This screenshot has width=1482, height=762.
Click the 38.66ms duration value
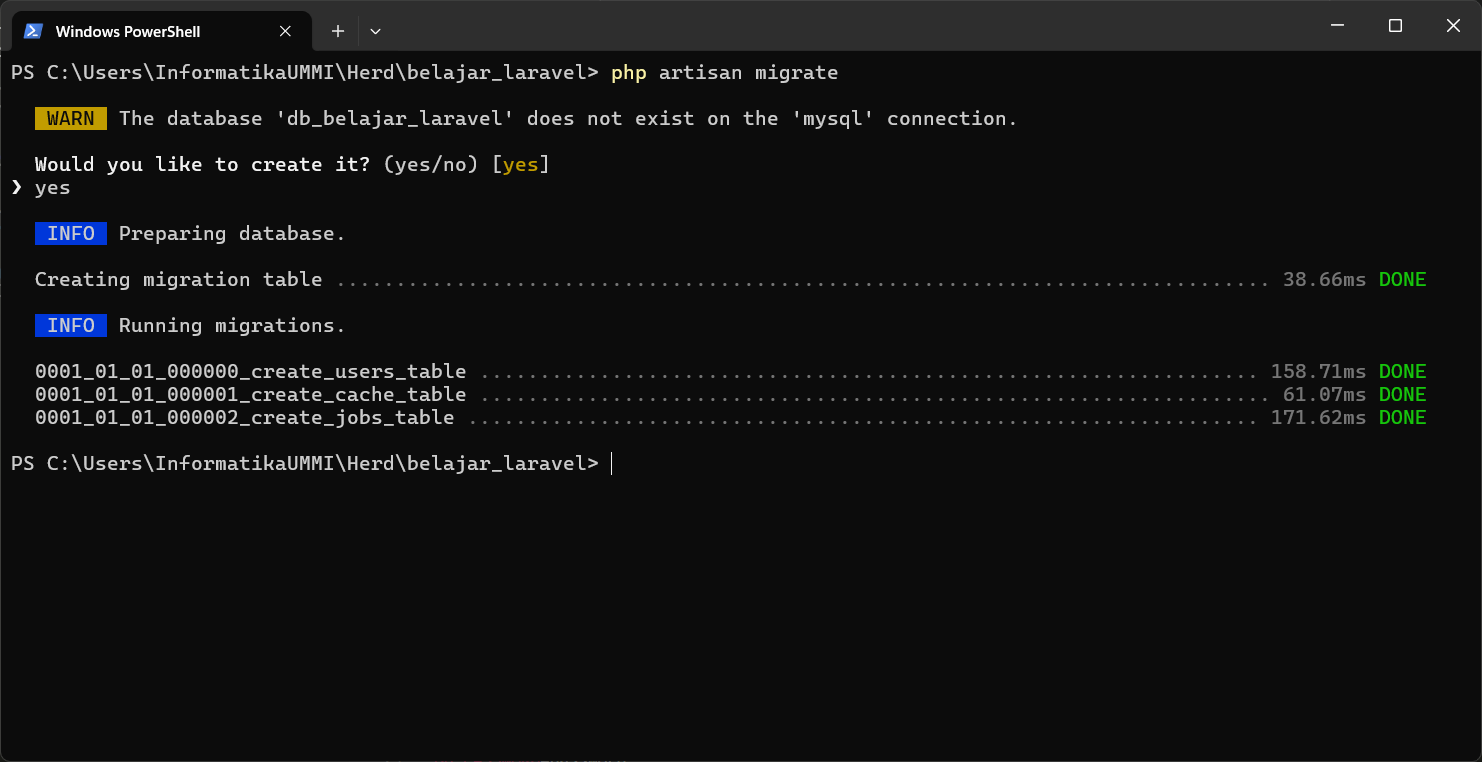[x=1324, y=279]
